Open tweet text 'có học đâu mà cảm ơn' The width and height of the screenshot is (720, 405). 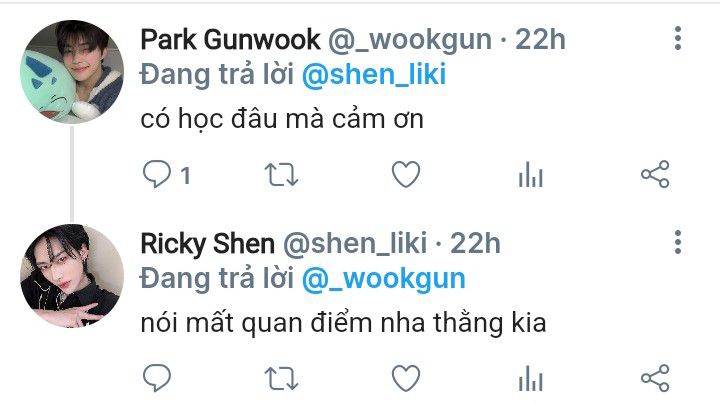pos(282,119)
